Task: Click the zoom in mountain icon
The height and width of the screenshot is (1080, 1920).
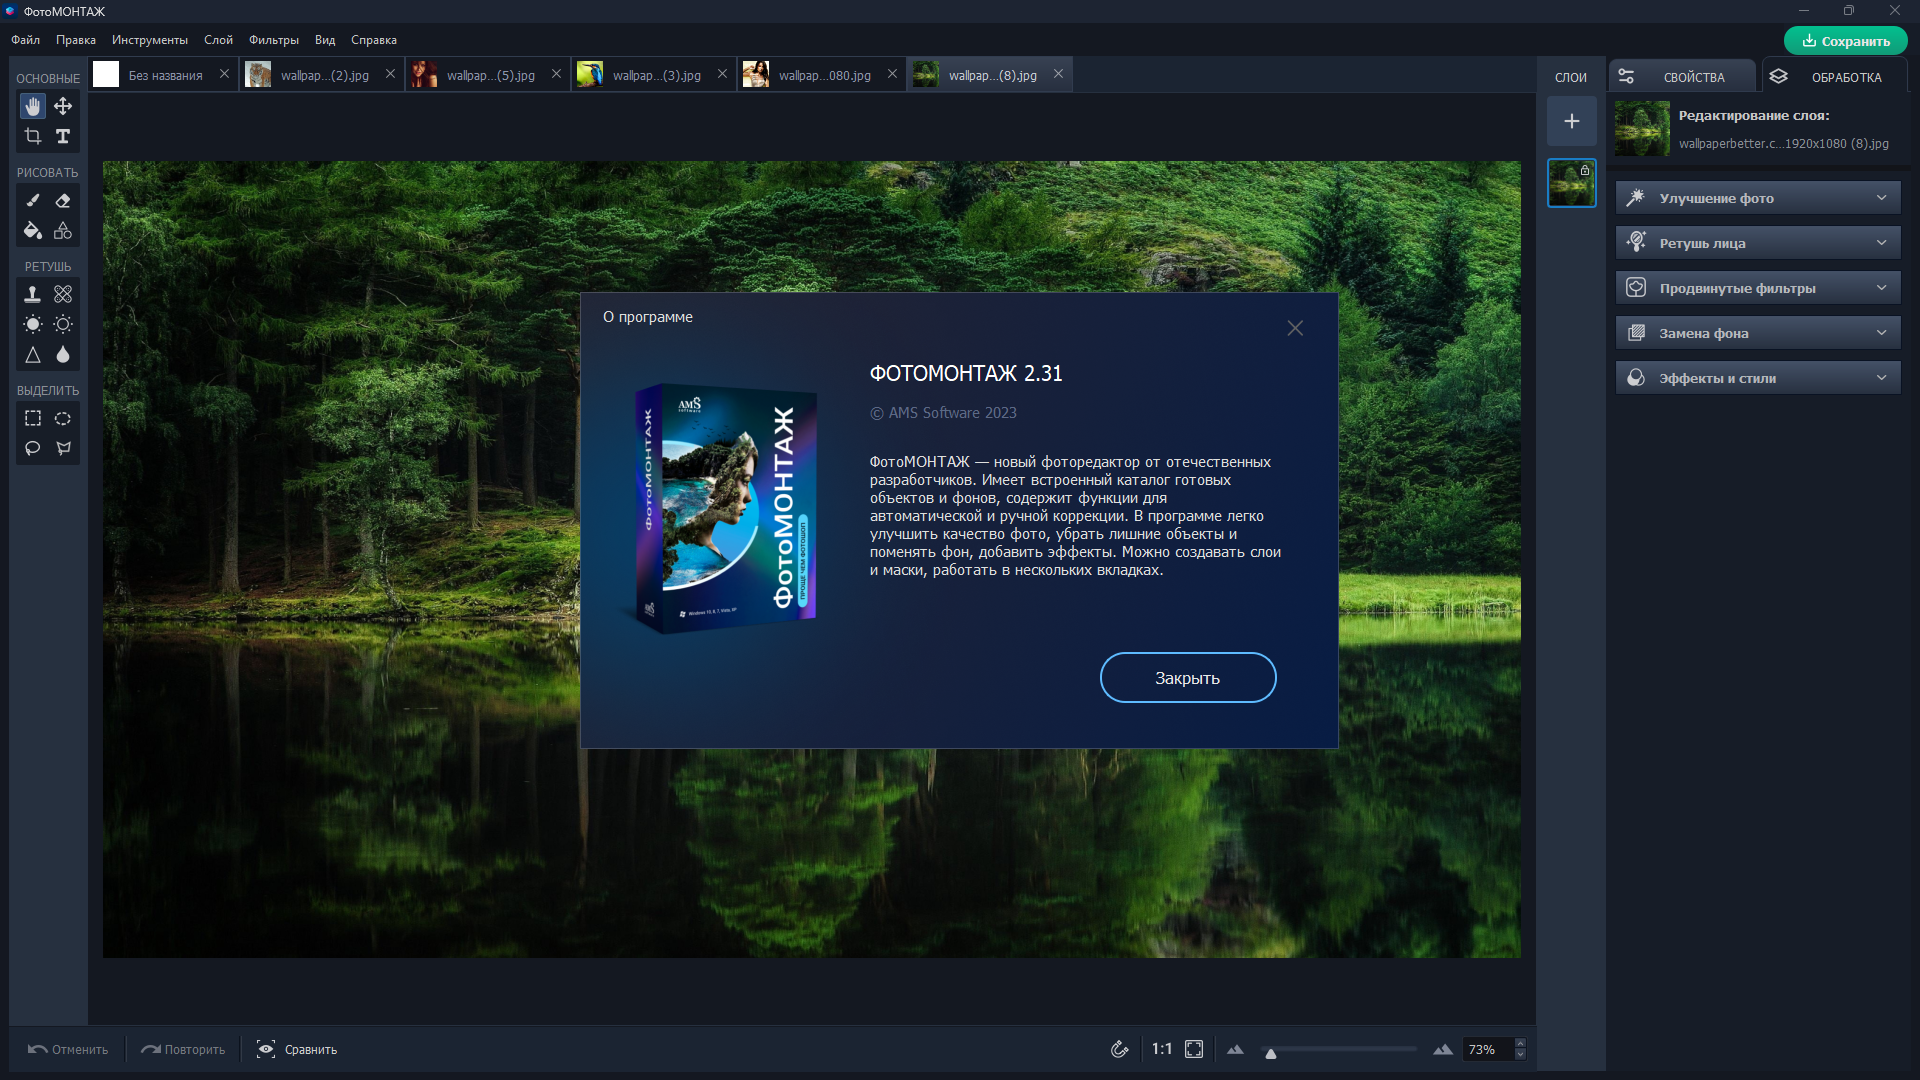Action: tap(1442, 1049)
